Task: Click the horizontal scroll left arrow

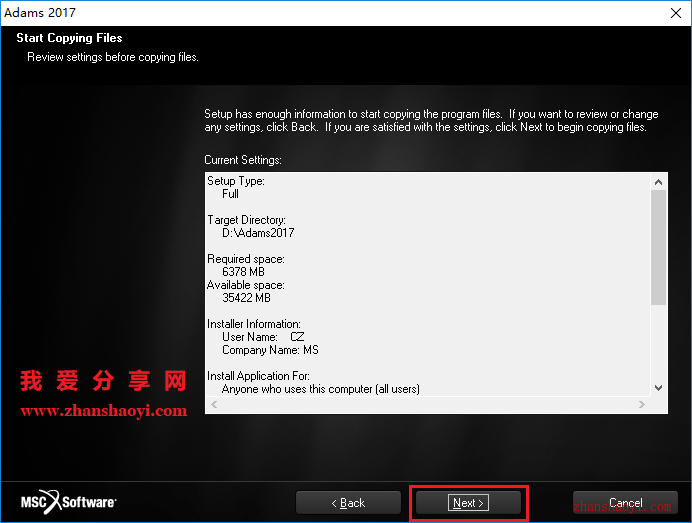Action: click(214, 404)
